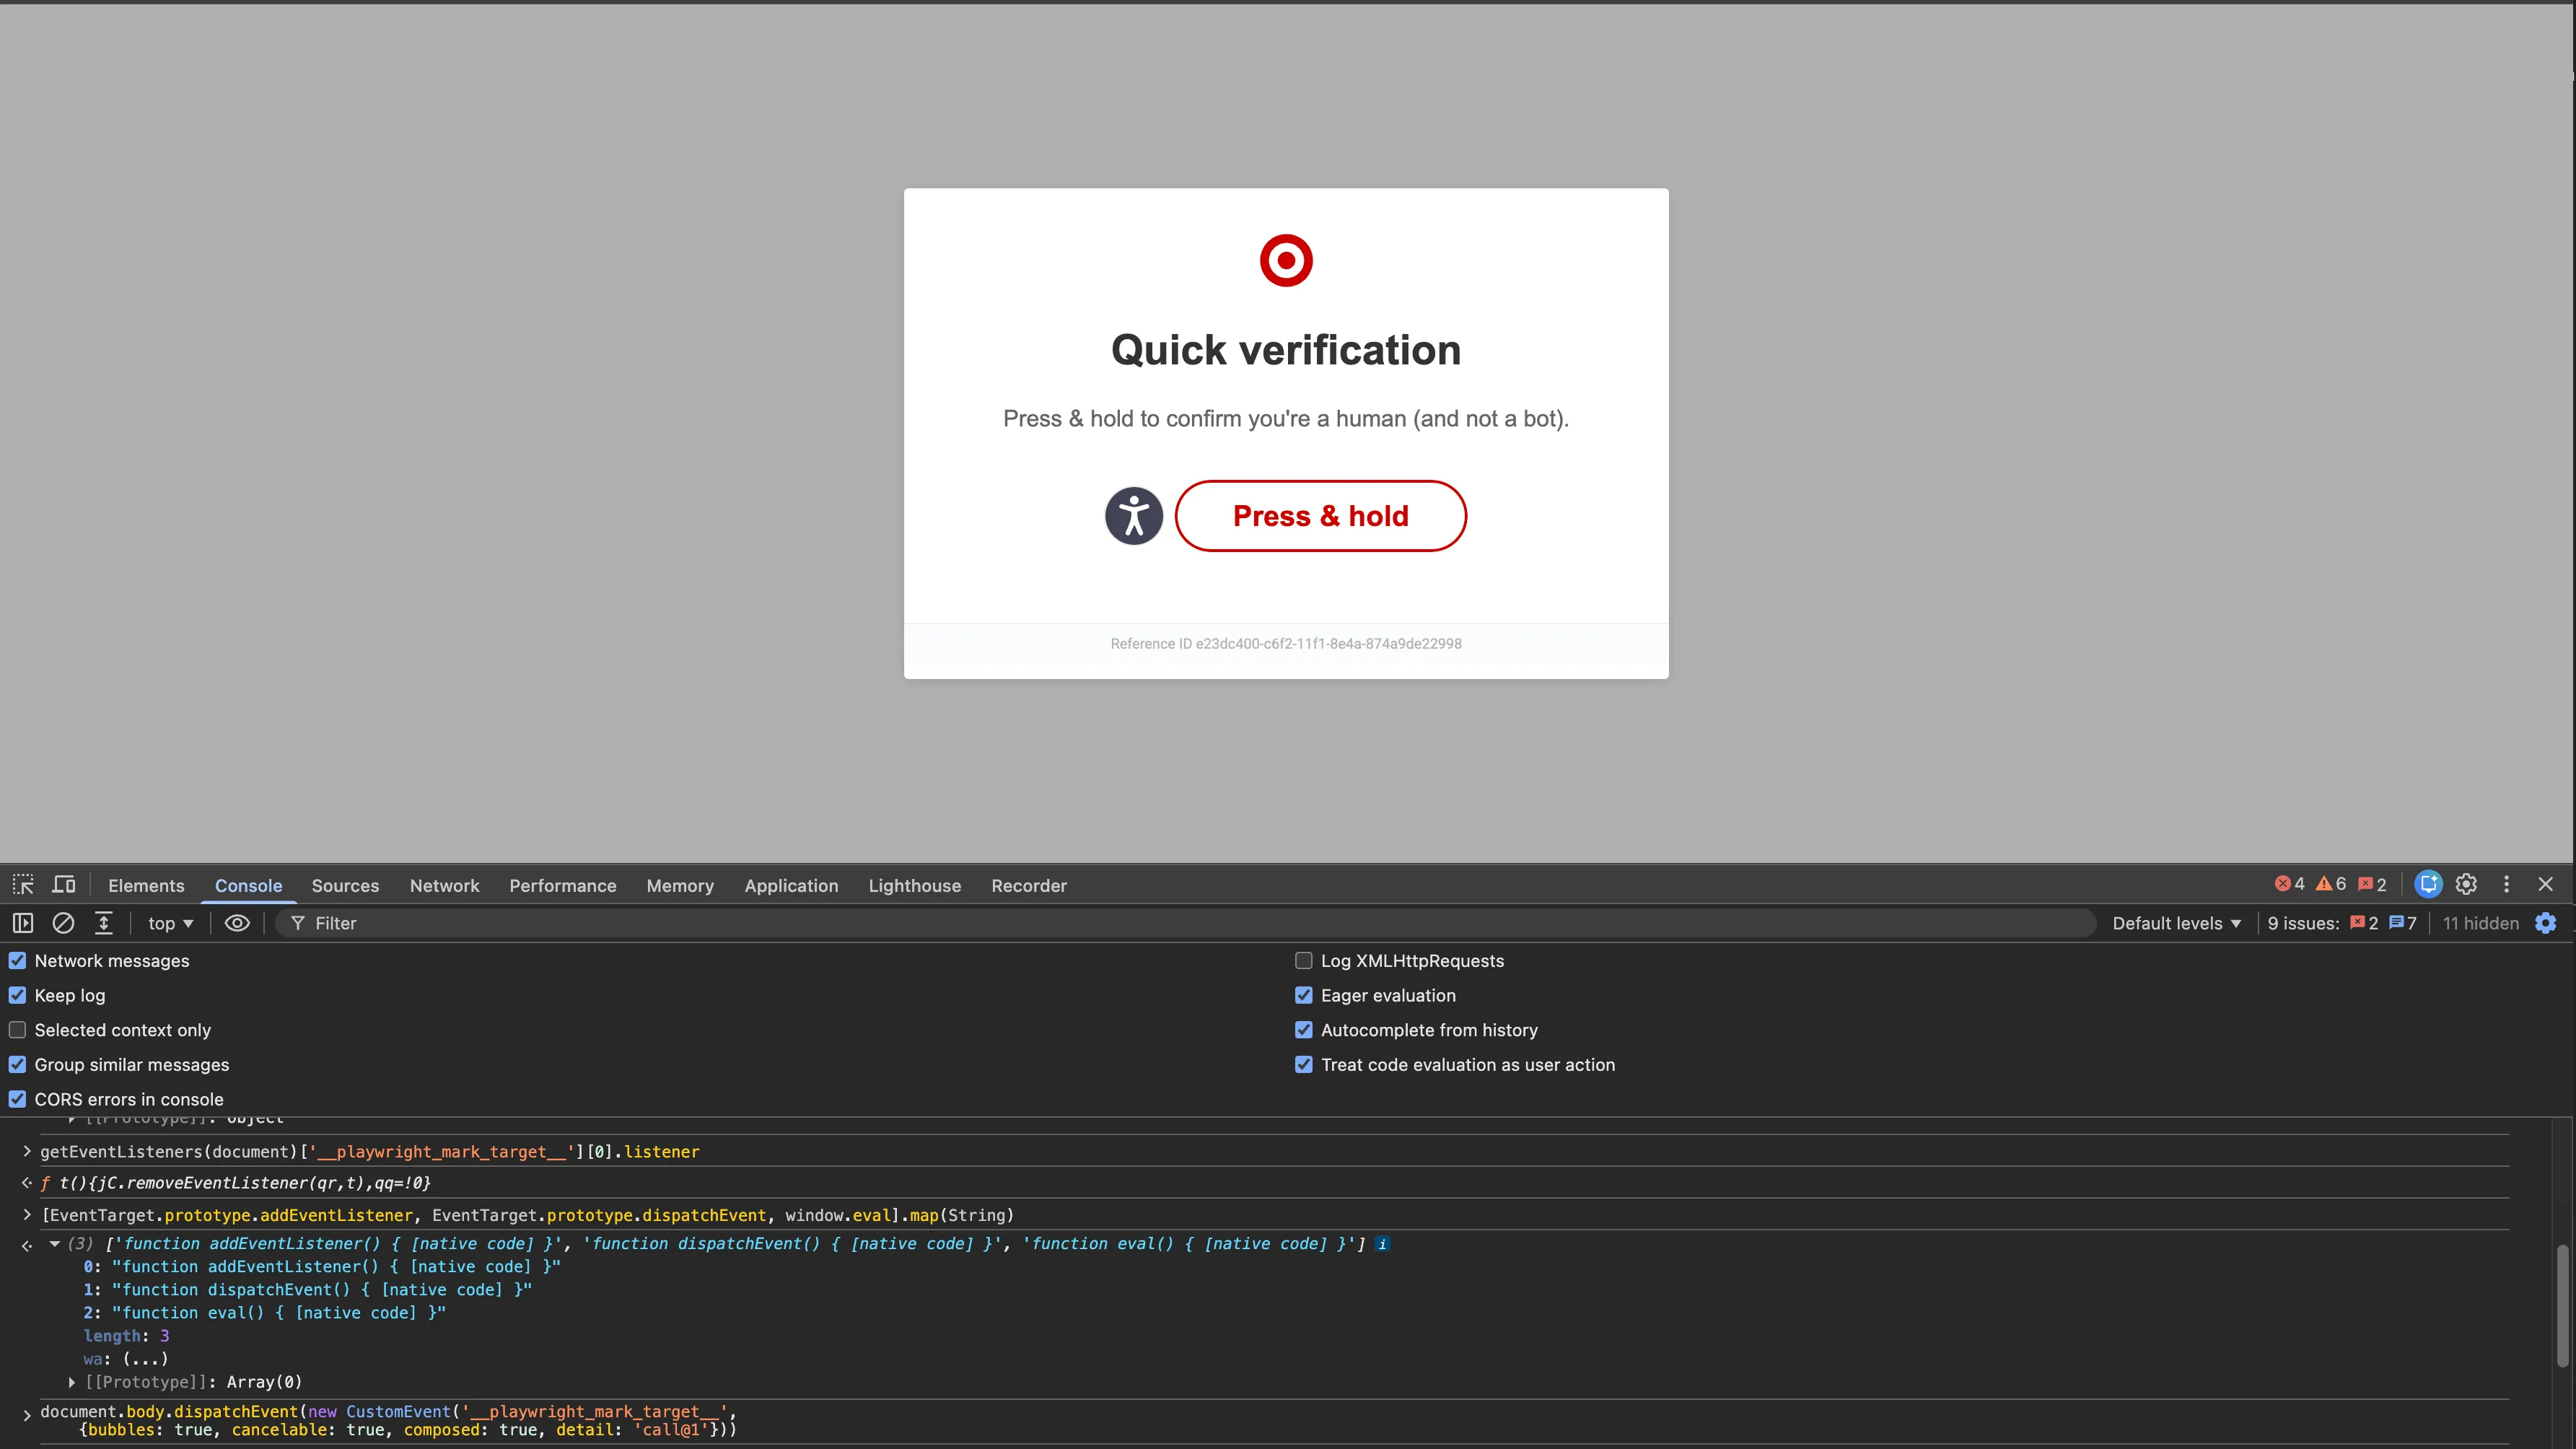Image resolution: width=2576 pixels, height=1449 pixels.
Task: Click the 11 hidden messages label
Action: coord(2480,923)
